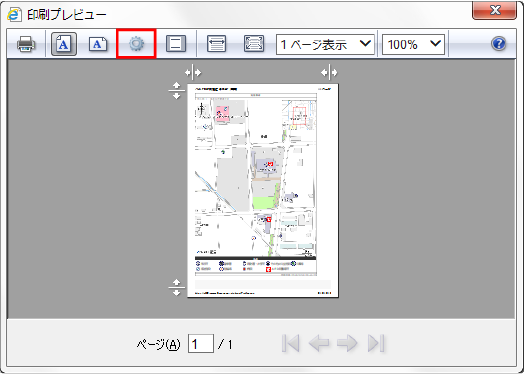Close the 印刷プレビュー window
Image resolution: width=524 pixels, height=374 pixels.
495,10
